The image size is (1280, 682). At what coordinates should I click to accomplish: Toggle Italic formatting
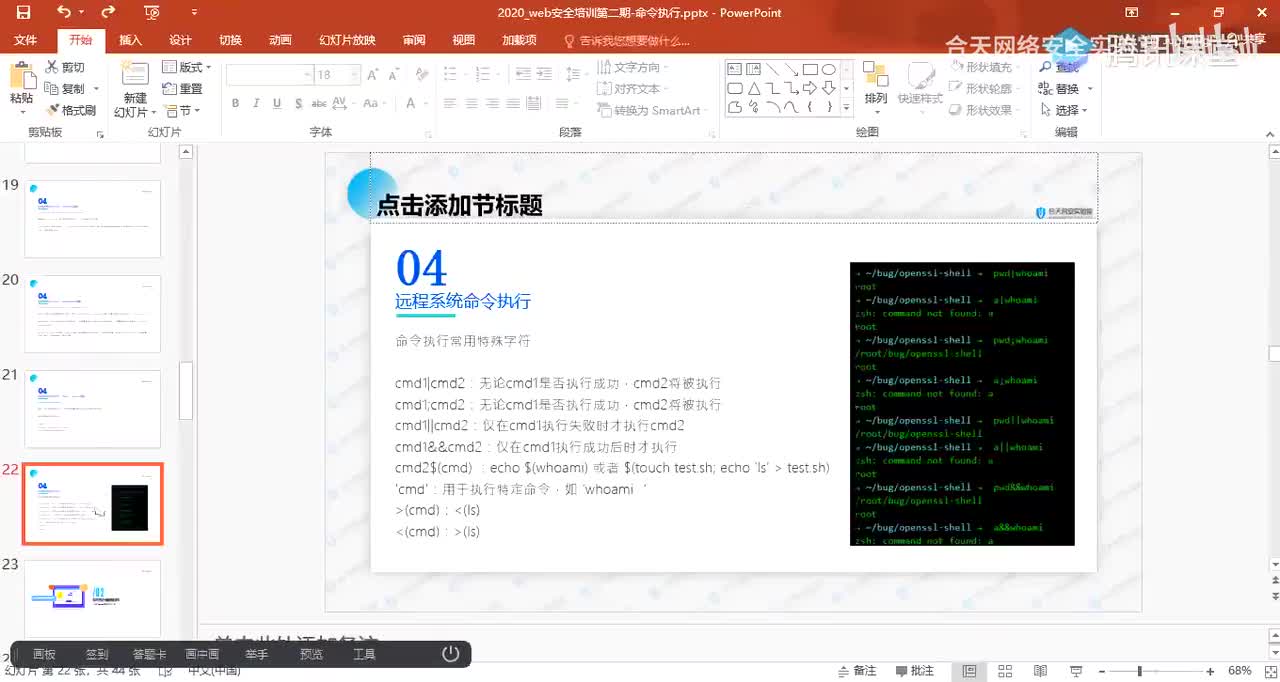click(256, 103)
